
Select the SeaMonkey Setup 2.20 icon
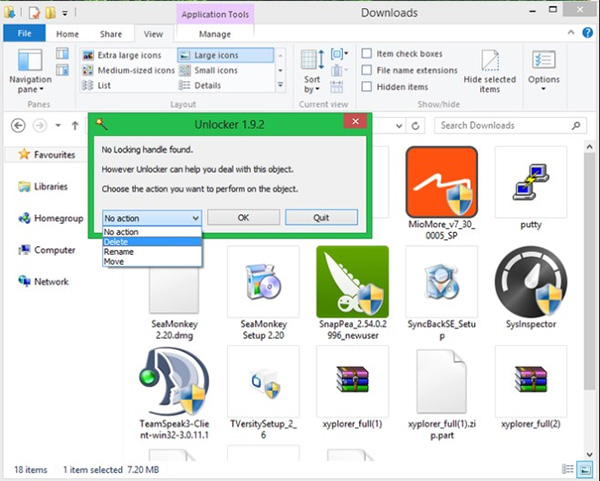click(x=263, y=282)
